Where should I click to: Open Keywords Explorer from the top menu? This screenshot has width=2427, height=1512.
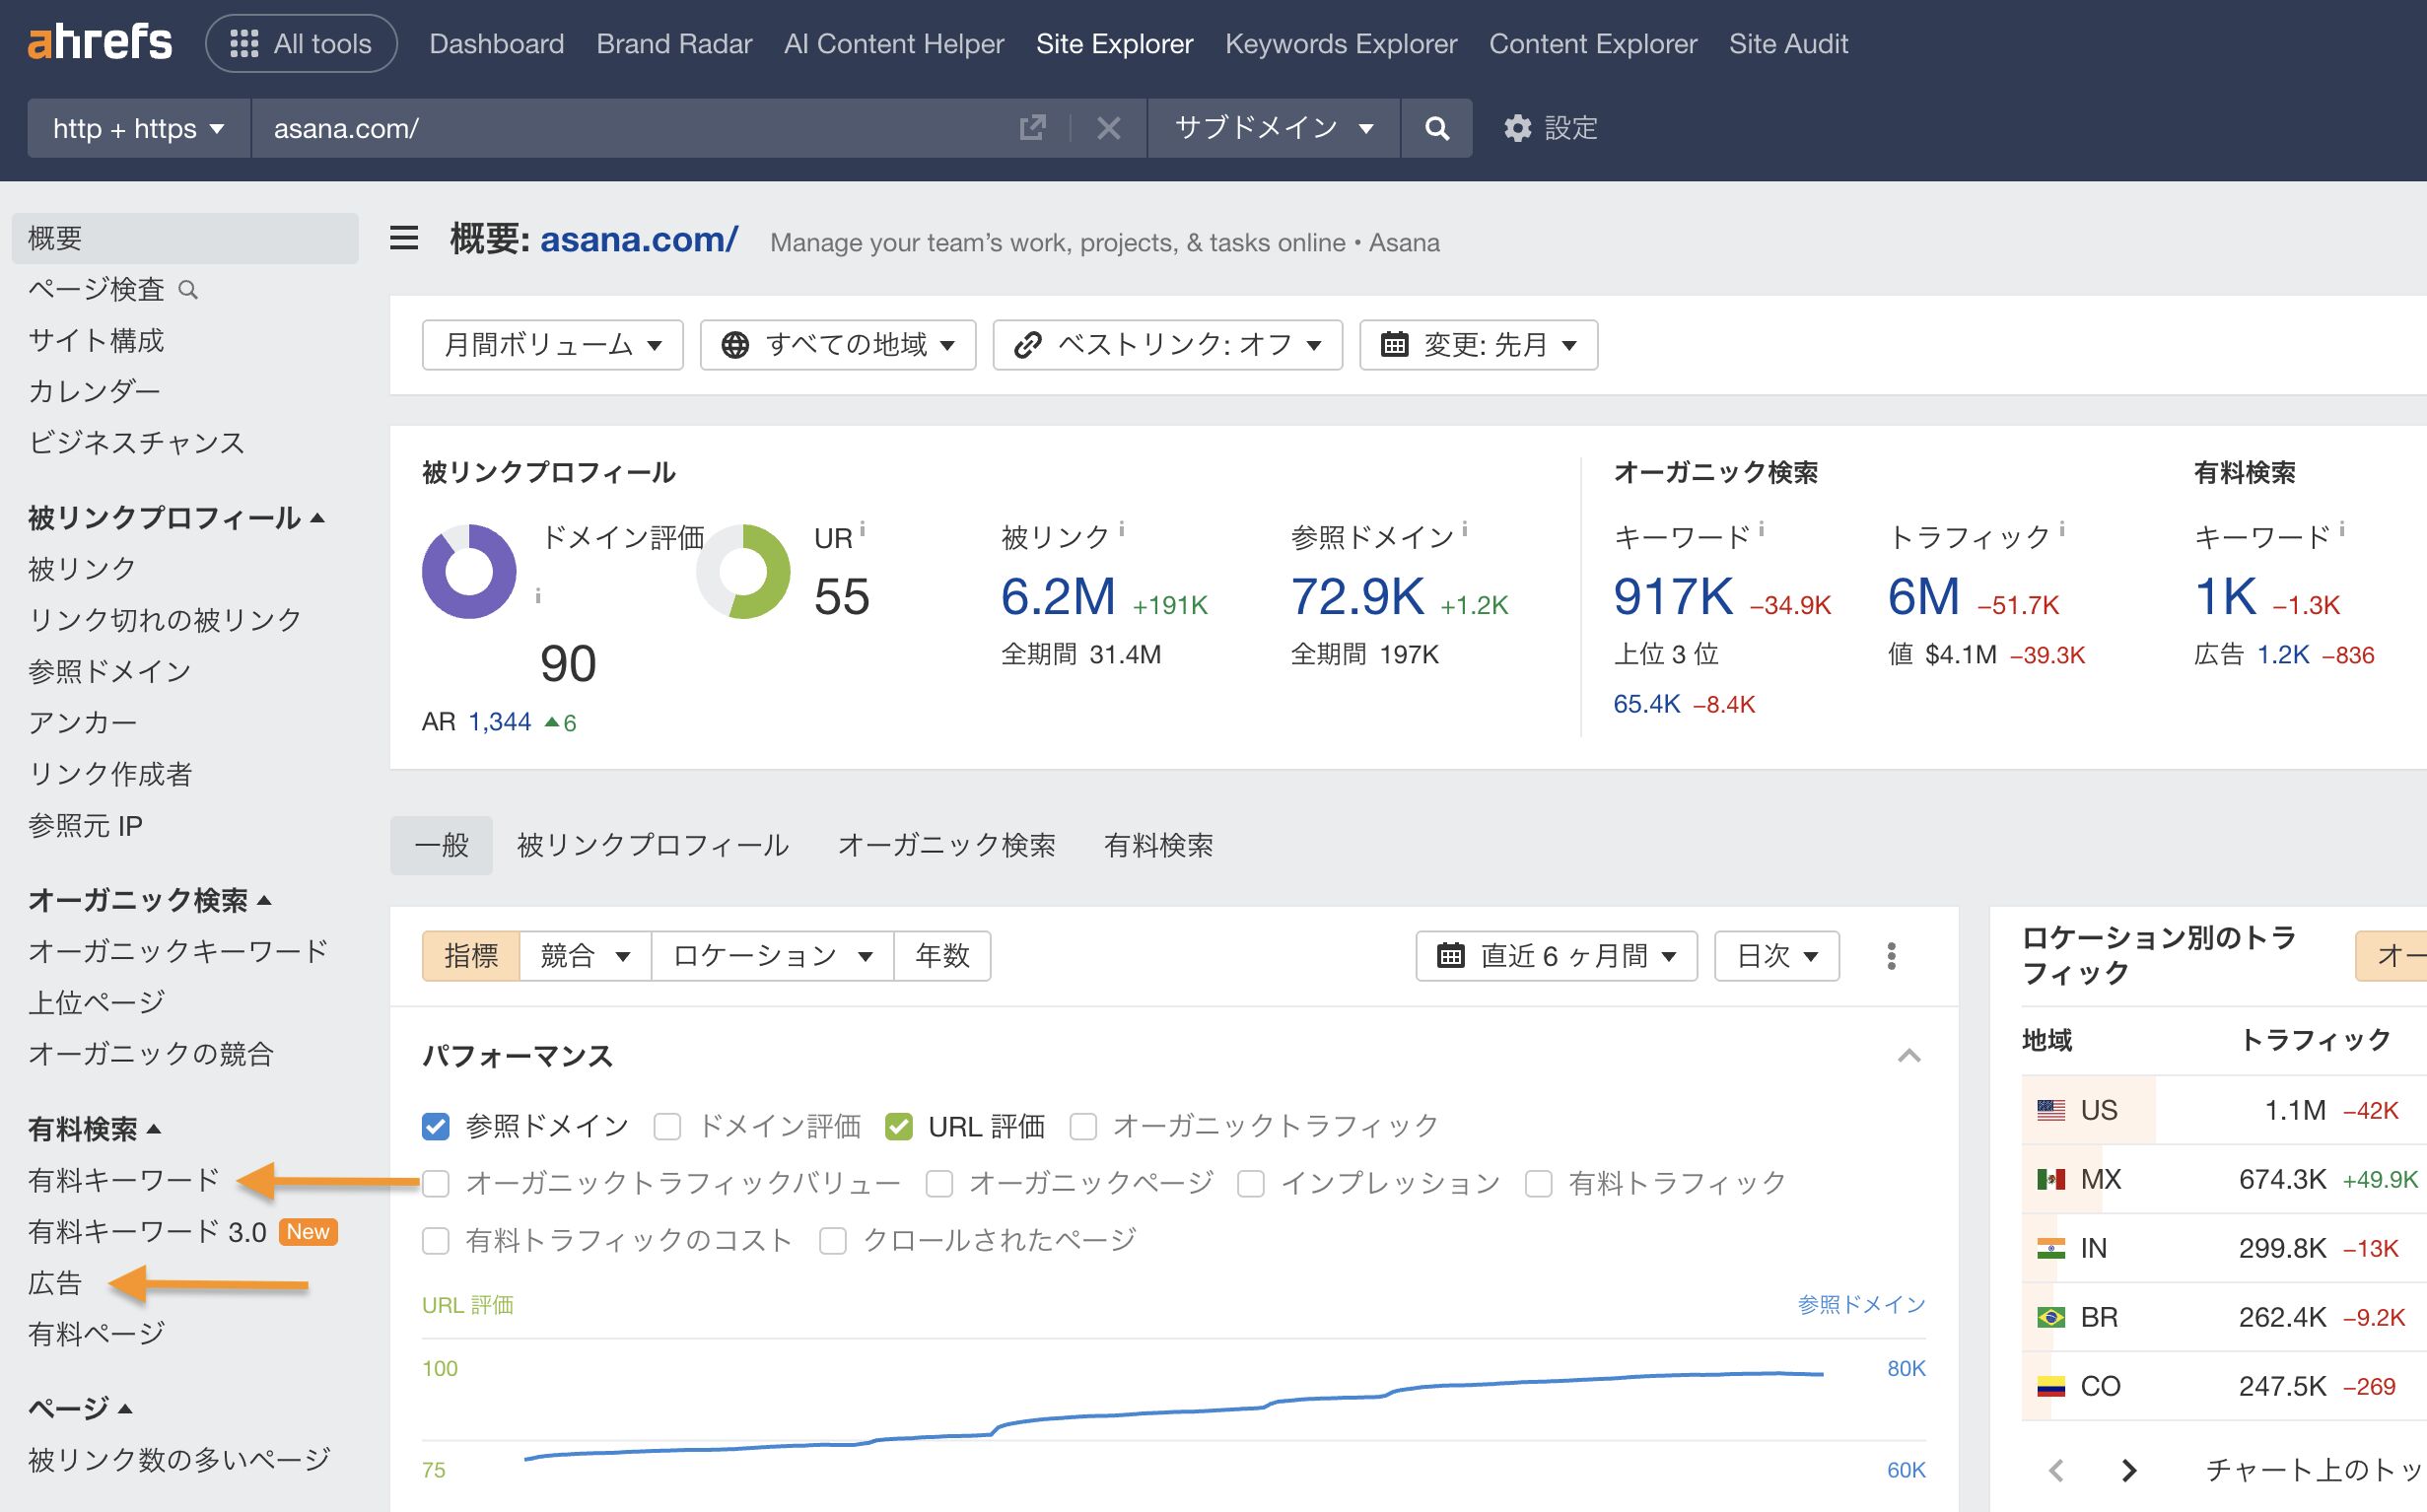[1341, 43]
